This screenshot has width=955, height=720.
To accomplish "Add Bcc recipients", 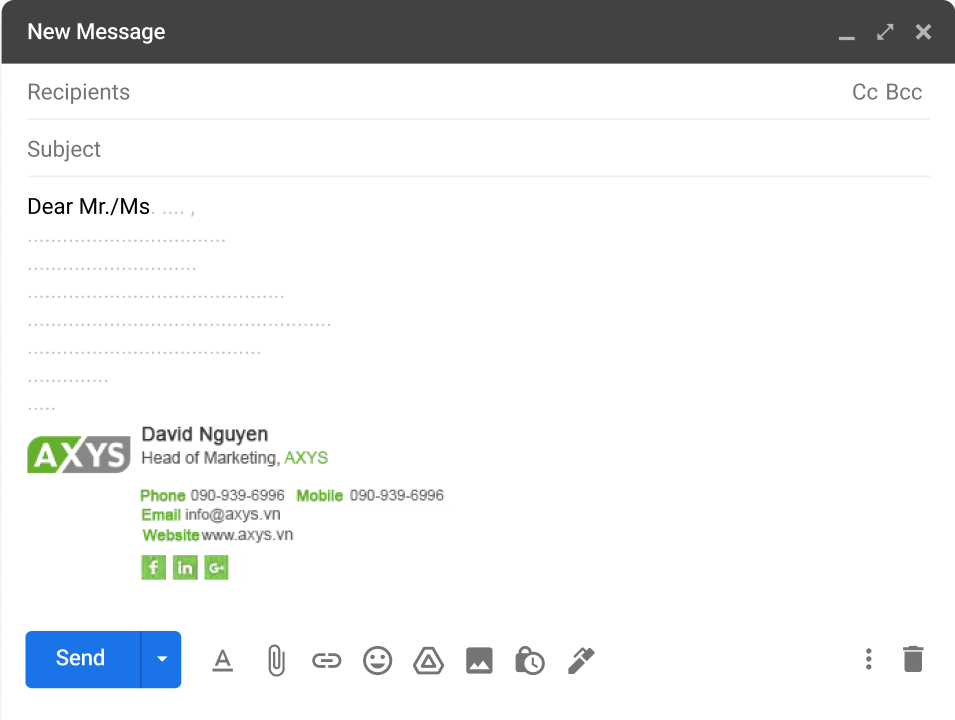I will click(x=904, y=92).
